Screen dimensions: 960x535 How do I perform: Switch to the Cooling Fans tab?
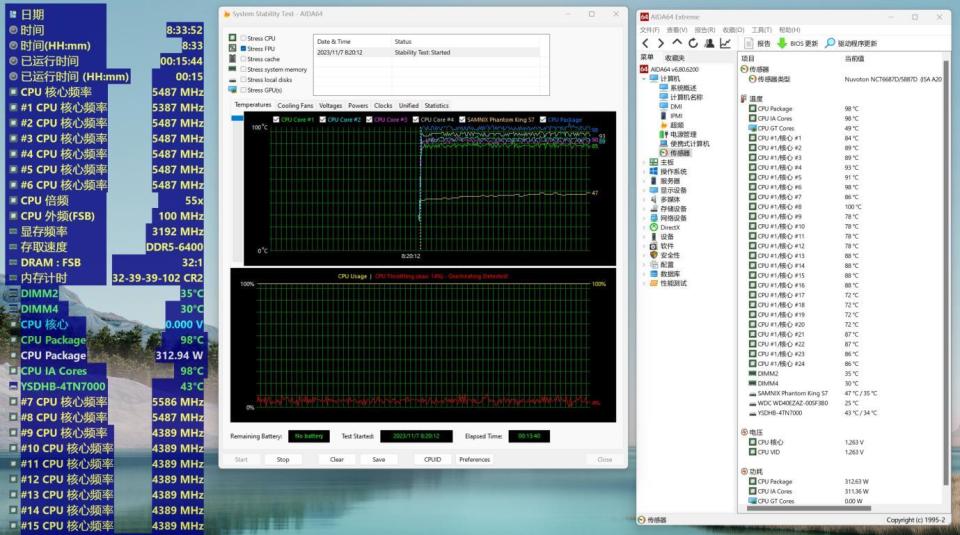[295, 105]
